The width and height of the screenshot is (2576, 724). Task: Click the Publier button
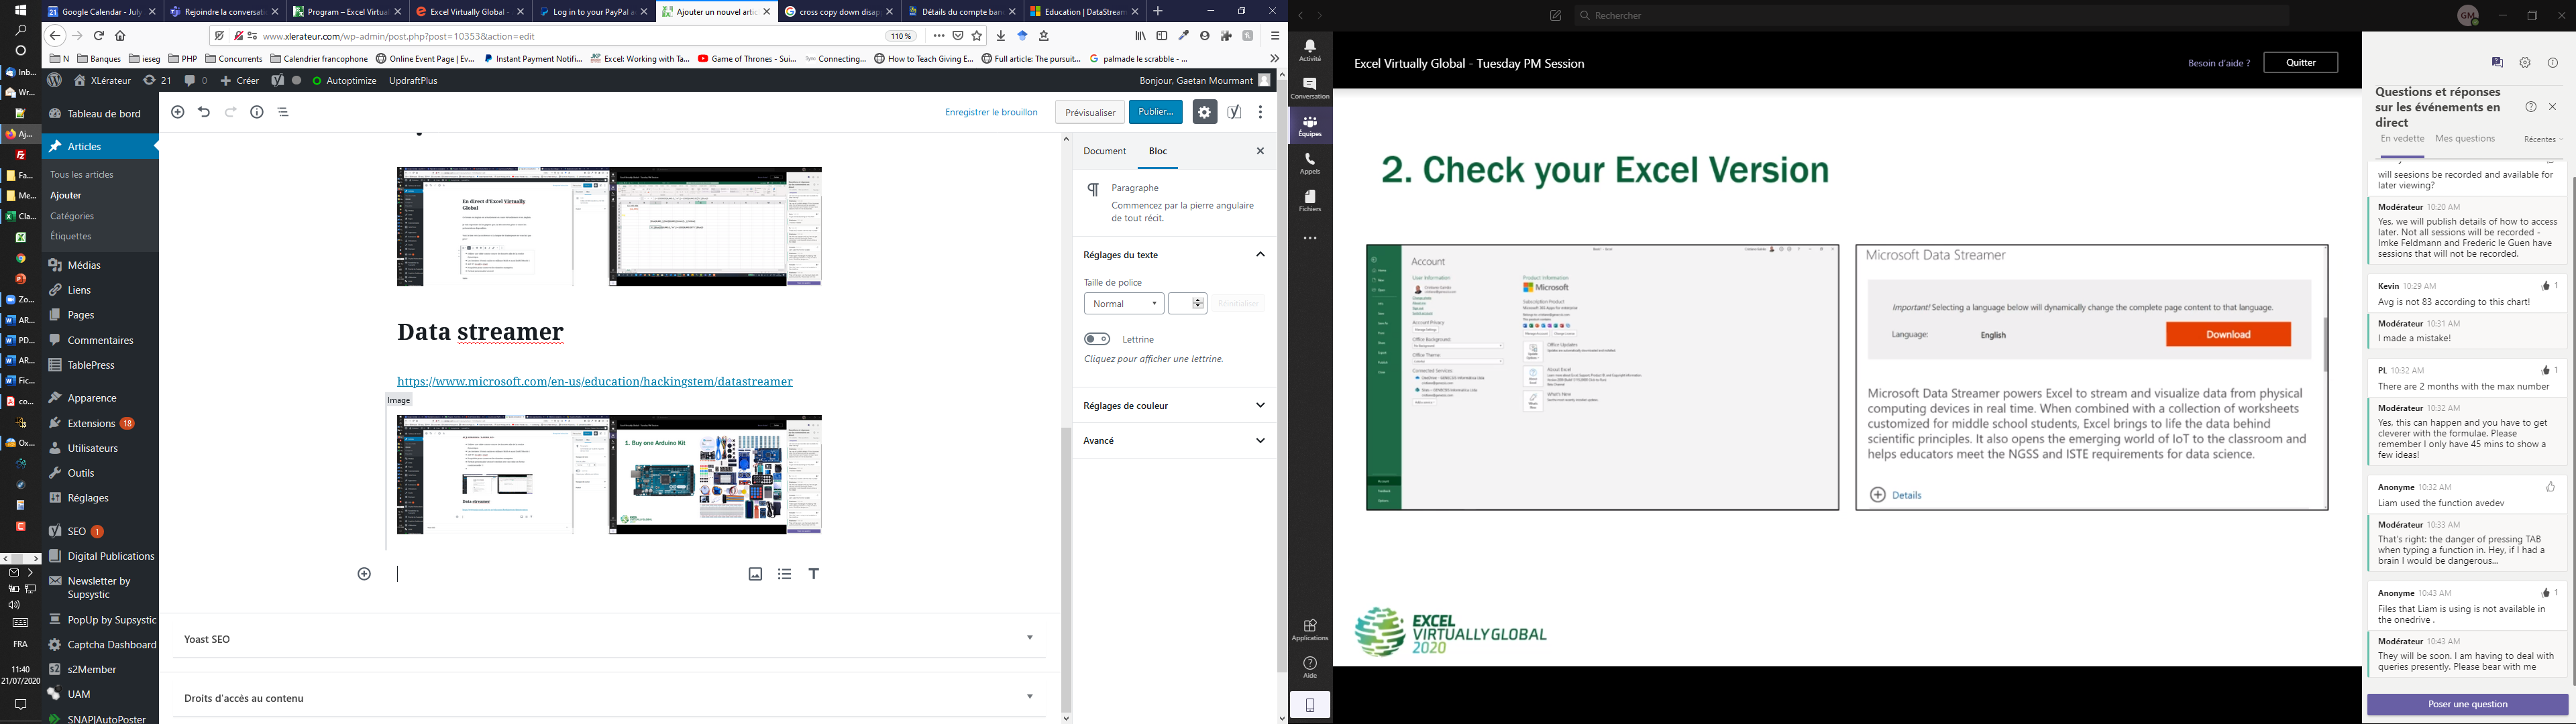pyautogui.click(x=1156, y=112)
